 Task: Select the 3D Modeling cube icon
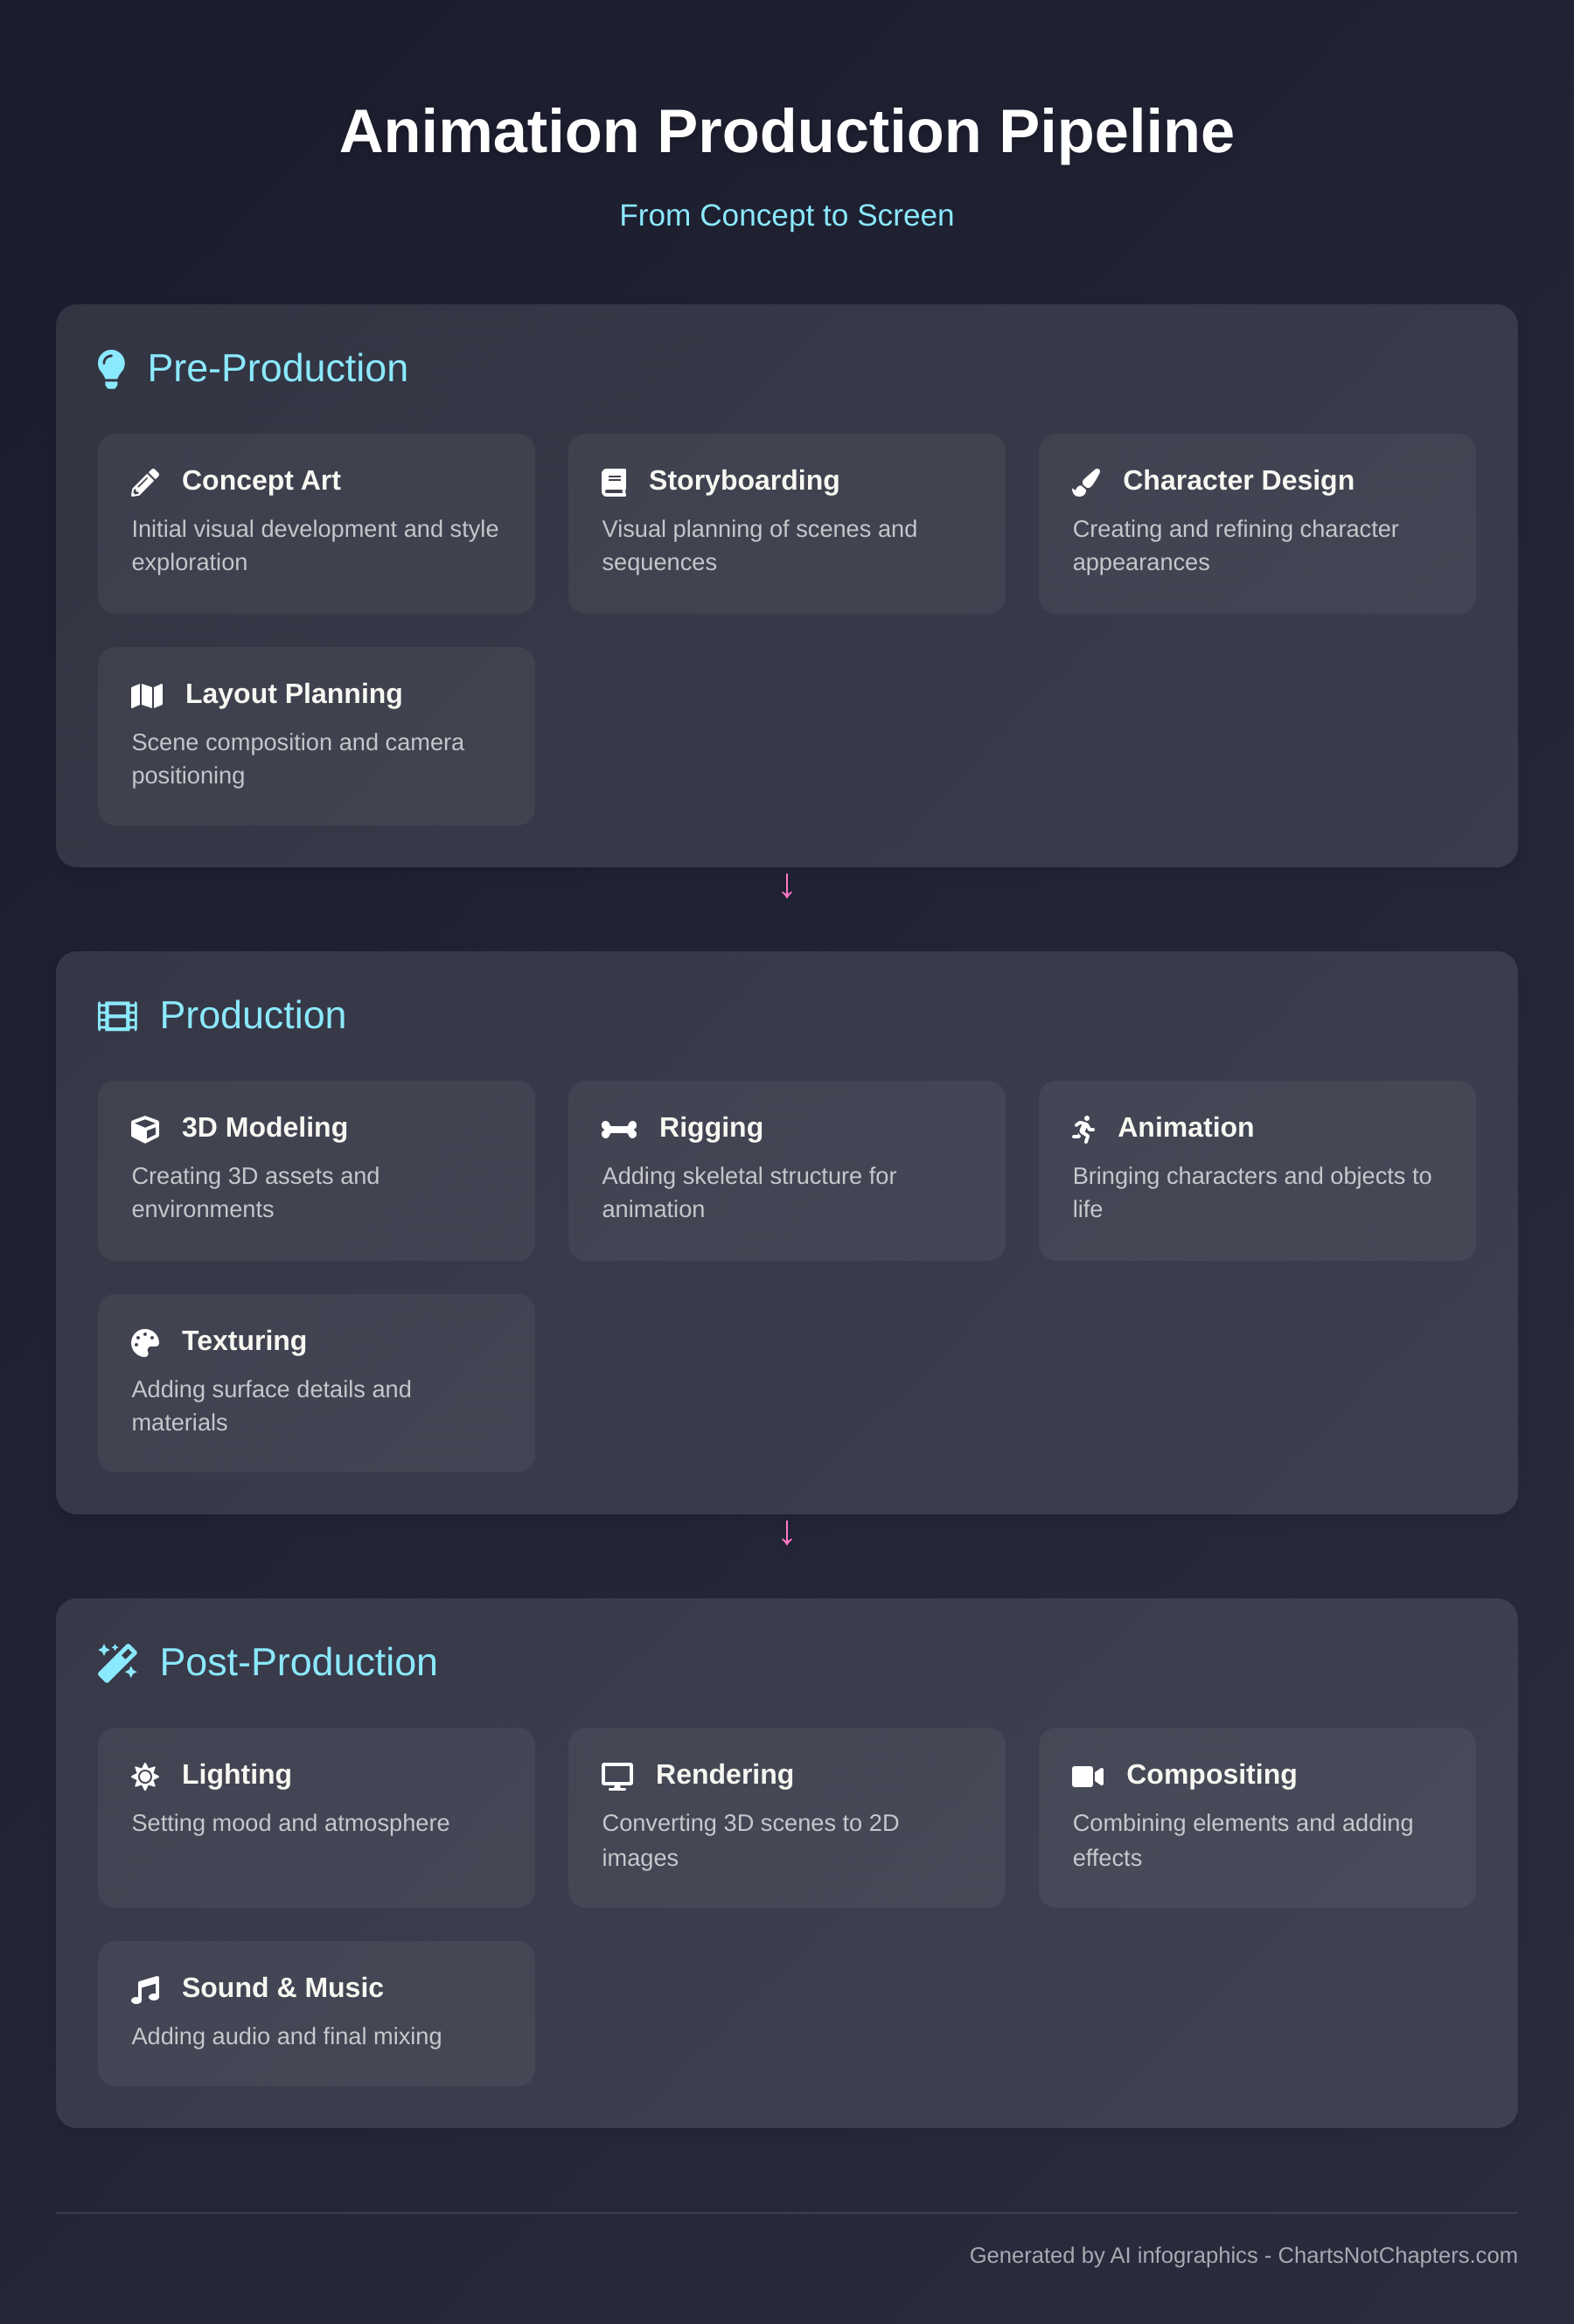point(146,1129)
